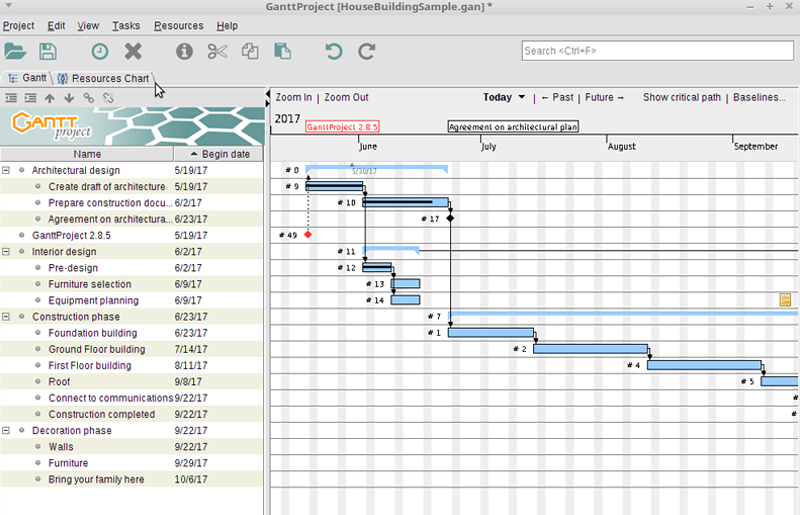Select the Bring your family here task
Viewport: 800px width, 515px height.
pyautogui.click(x=132, y=479)
